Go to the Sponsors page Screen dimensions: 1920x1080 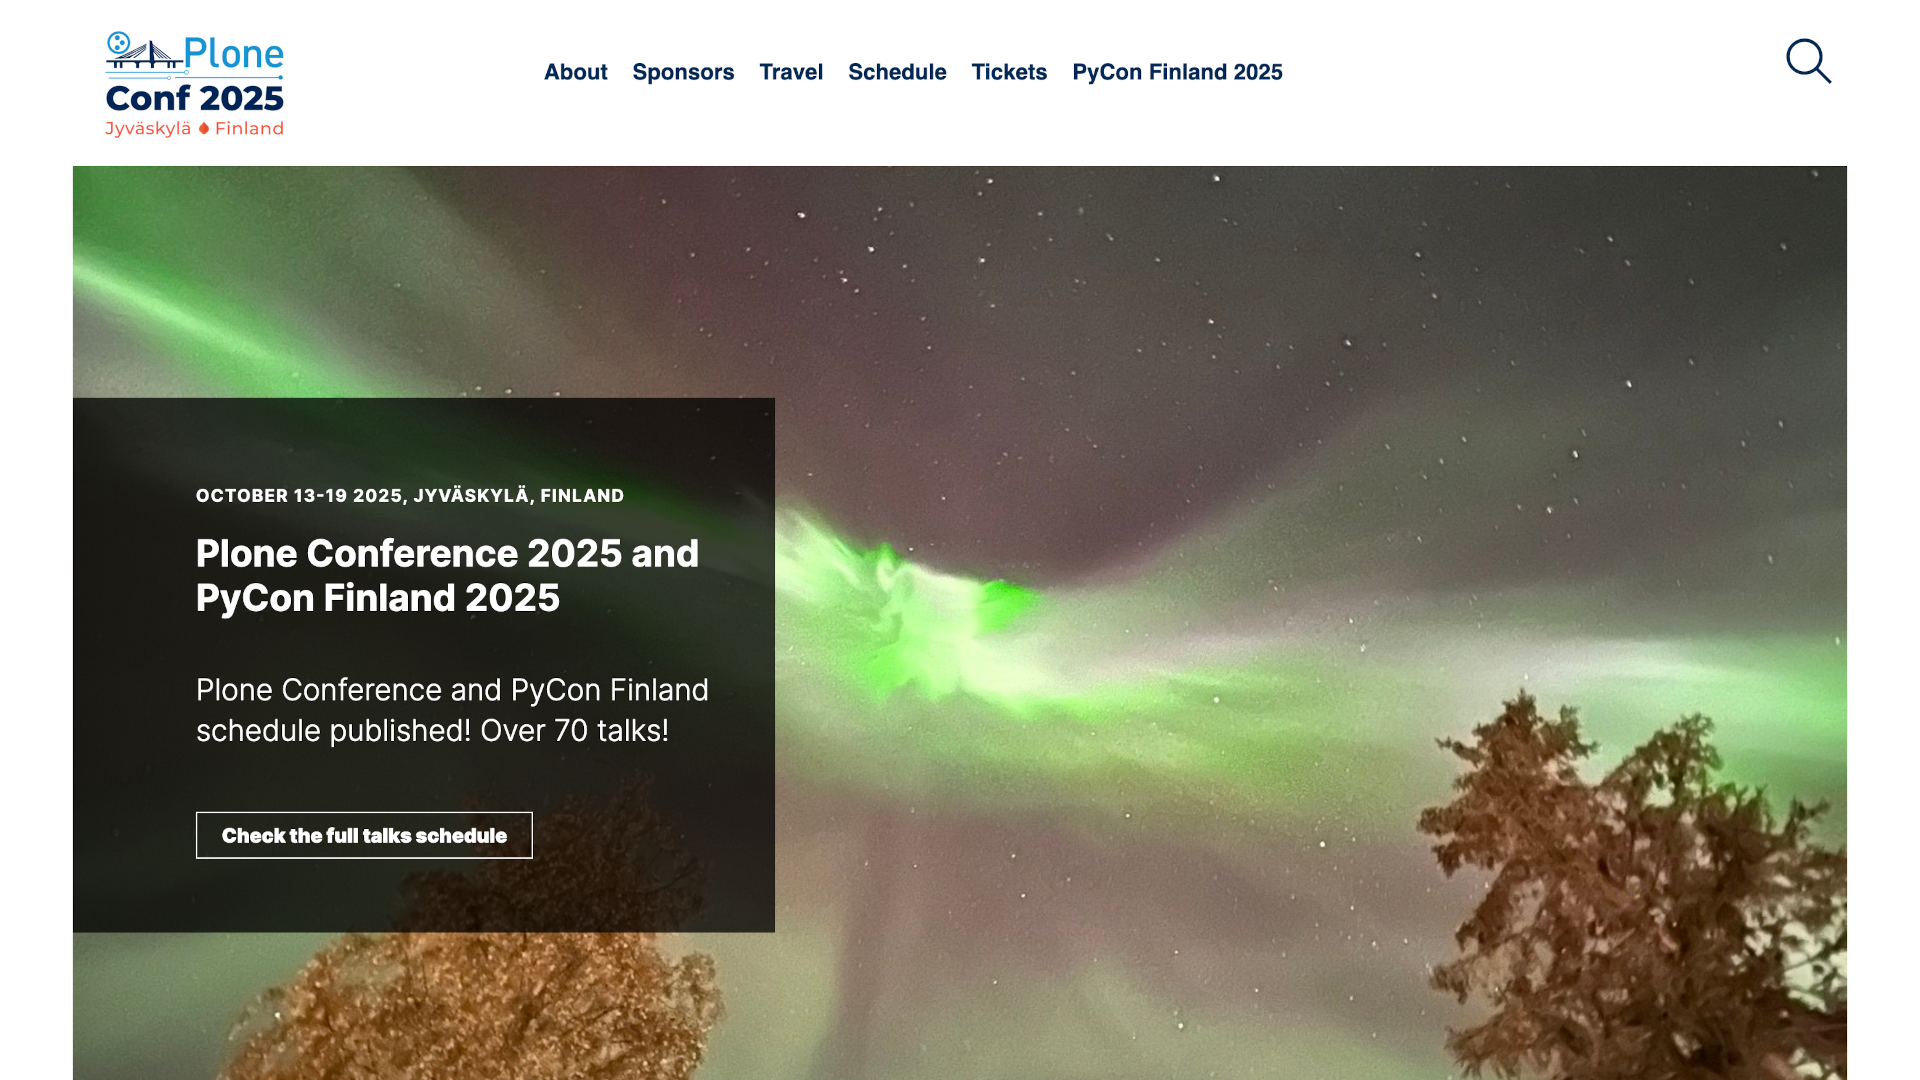(x=683, y=72)
